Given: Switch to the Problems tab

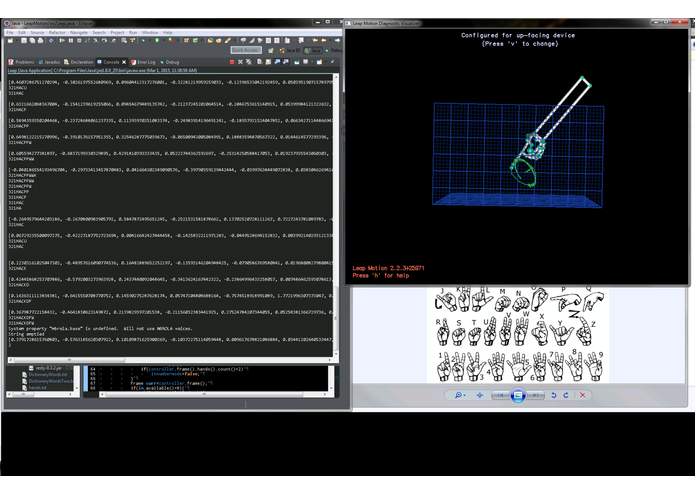Looking at the screenshot, I should tap(21, 62).
